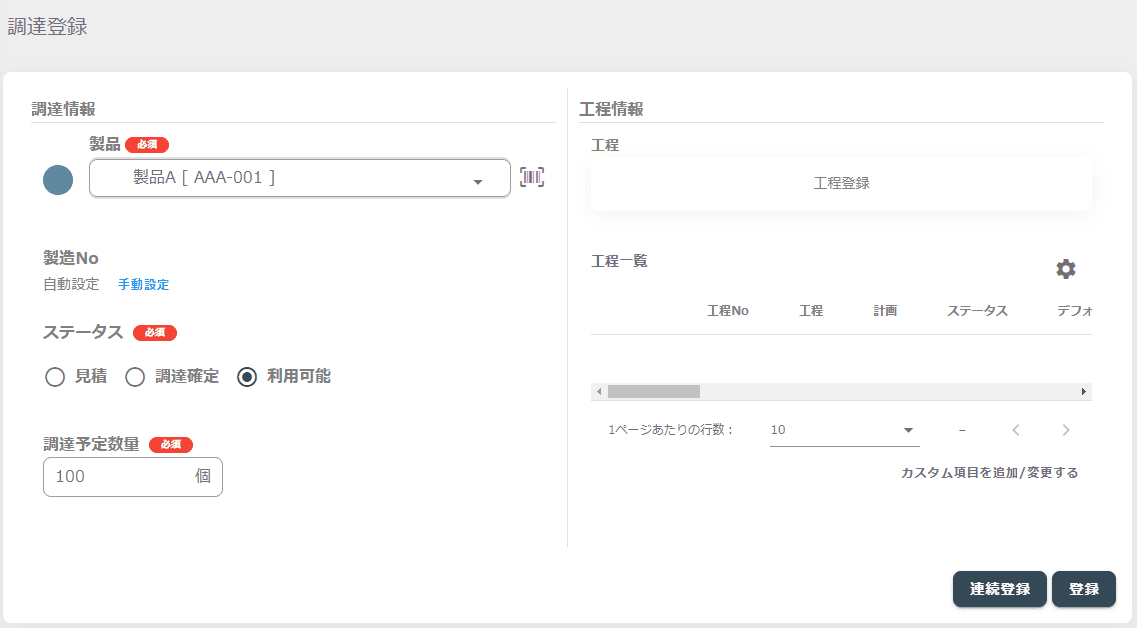1137x628 pixels.
Task: Go to next page chevron in pagination
Action: pos(1065,430)
